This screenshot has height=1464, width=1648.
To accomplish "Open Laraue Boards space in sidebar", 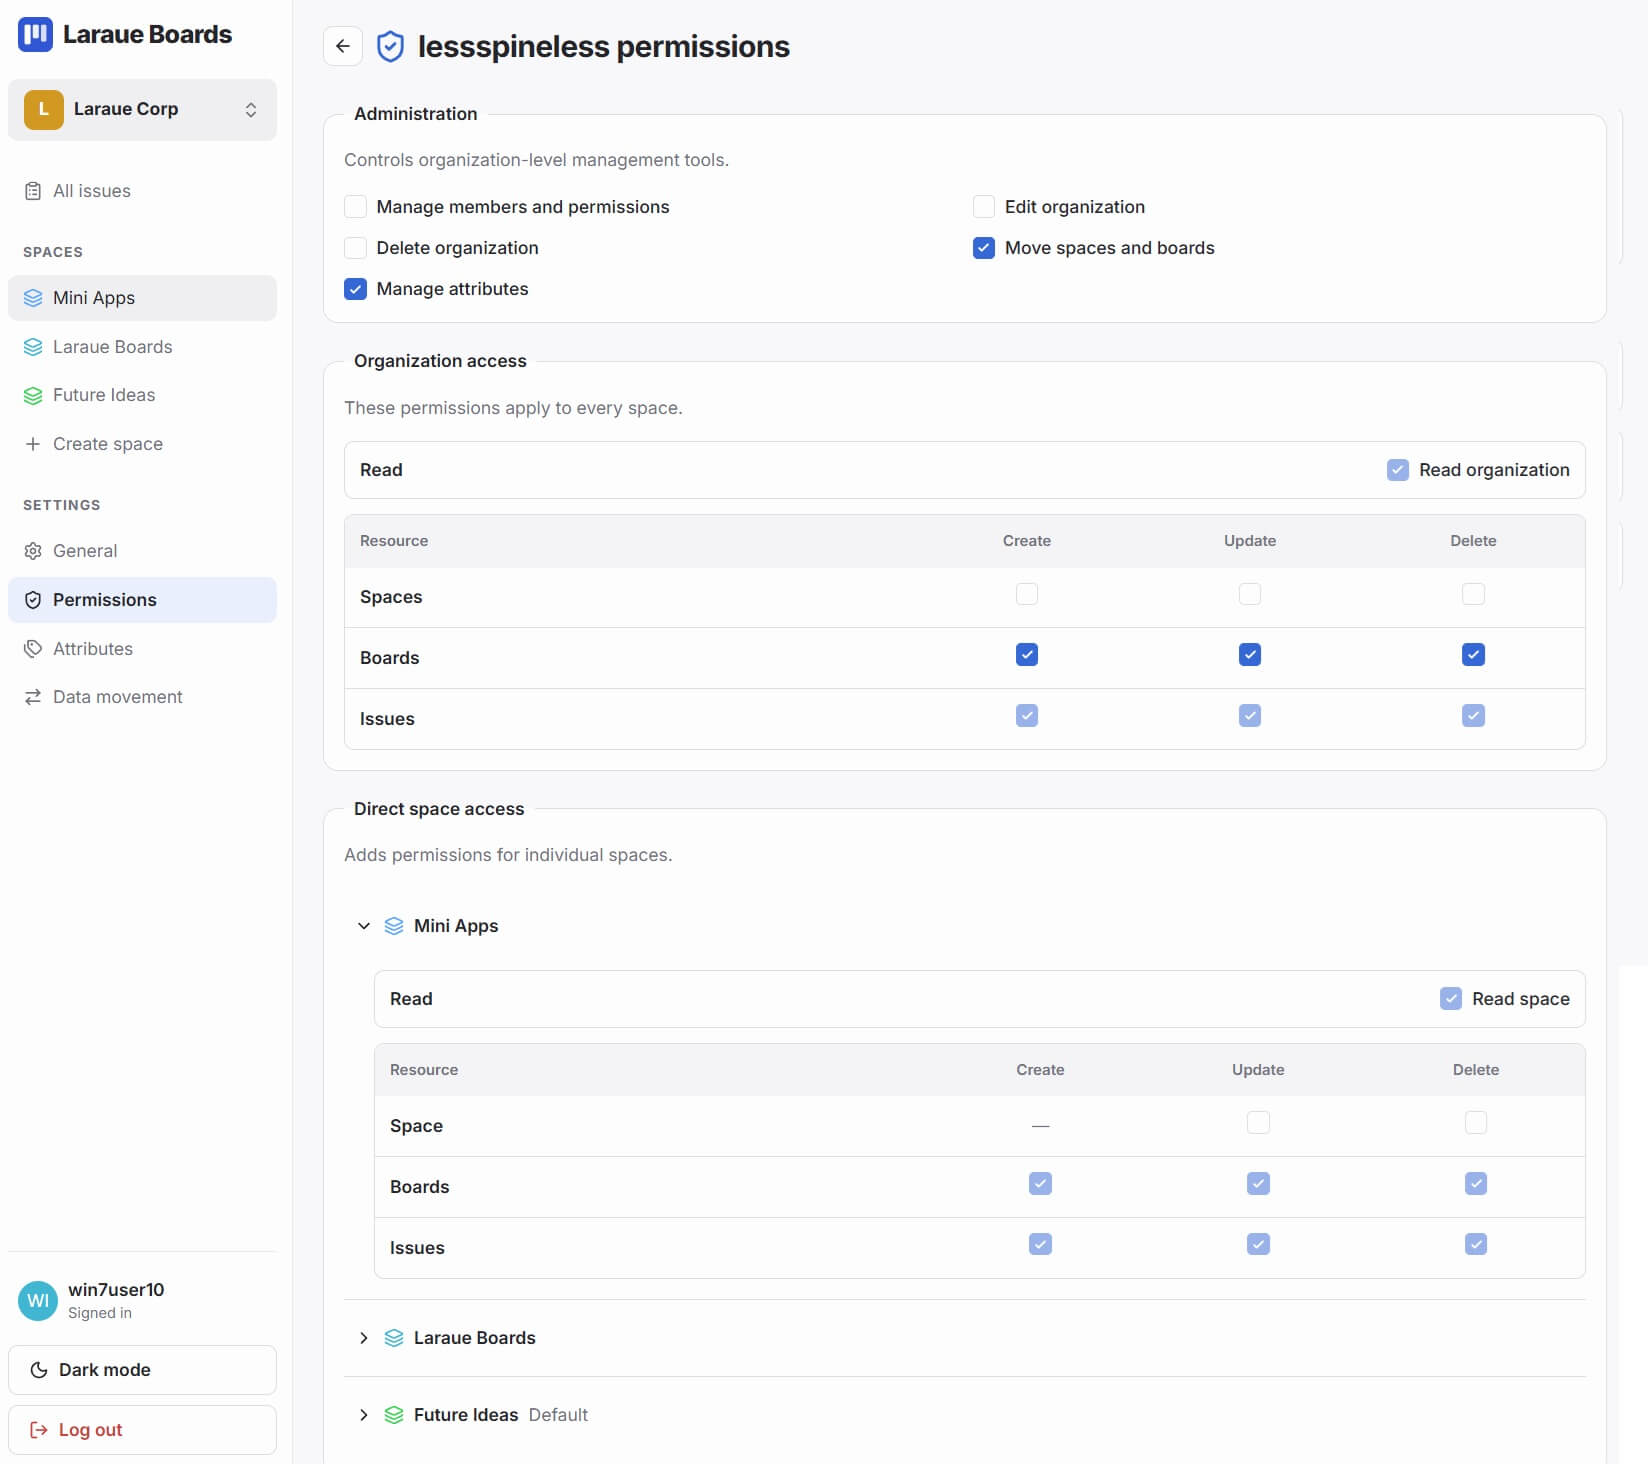I will point(142,347).
